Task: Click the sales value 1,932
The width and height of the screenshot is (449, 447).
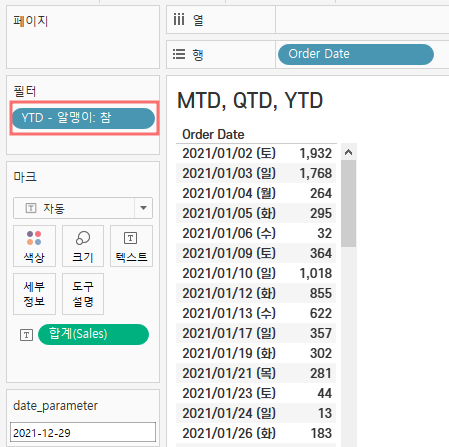Action: (x=316, y=153)
